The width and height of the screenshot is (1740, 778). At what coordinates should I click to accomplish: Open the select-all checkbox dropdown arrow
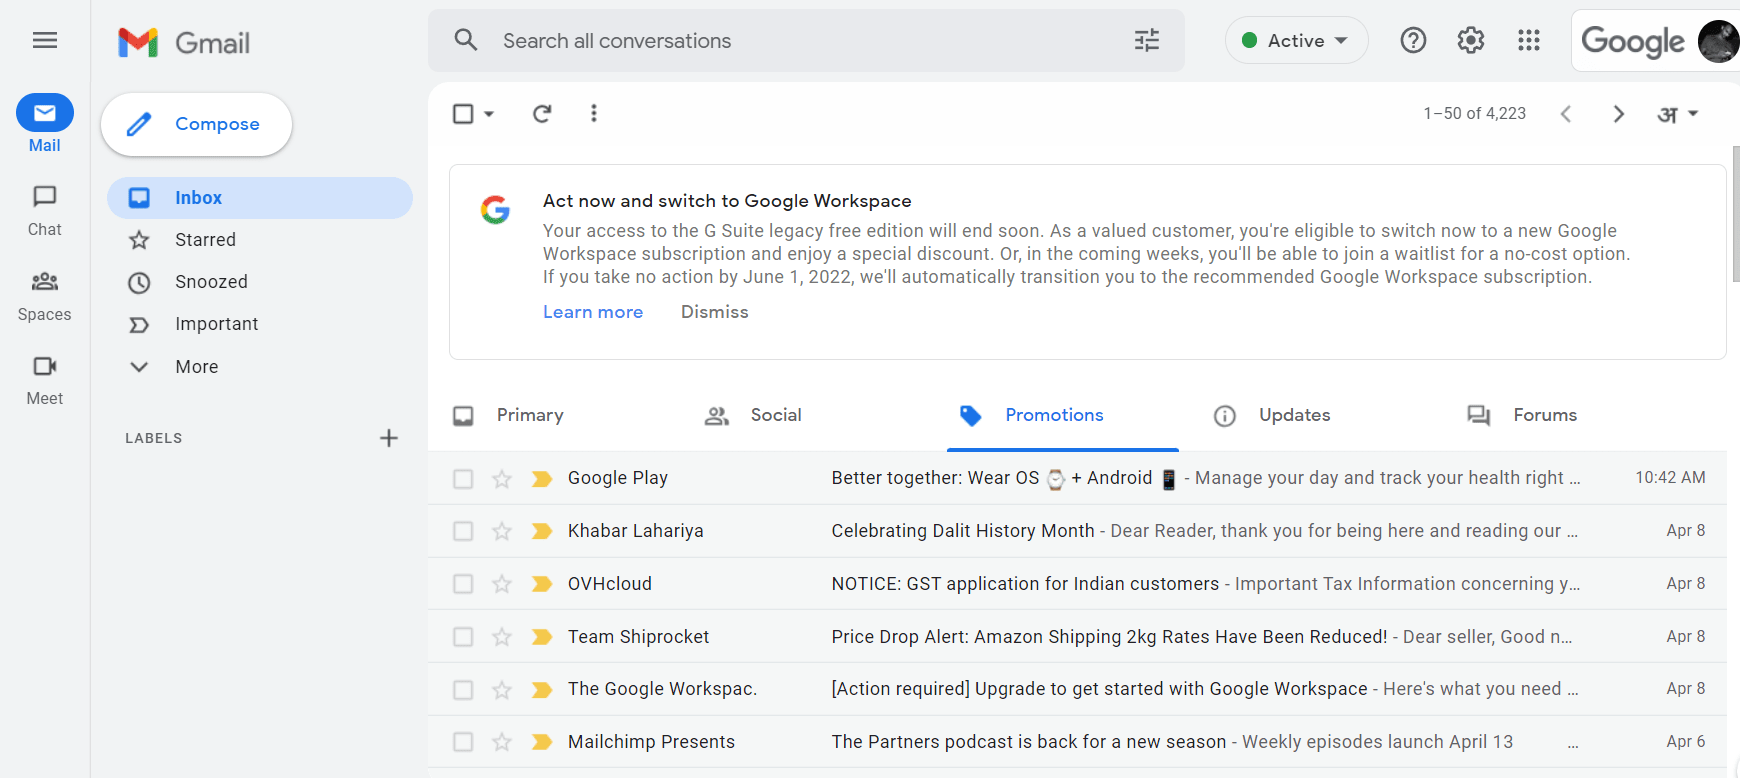click(489, 114)
